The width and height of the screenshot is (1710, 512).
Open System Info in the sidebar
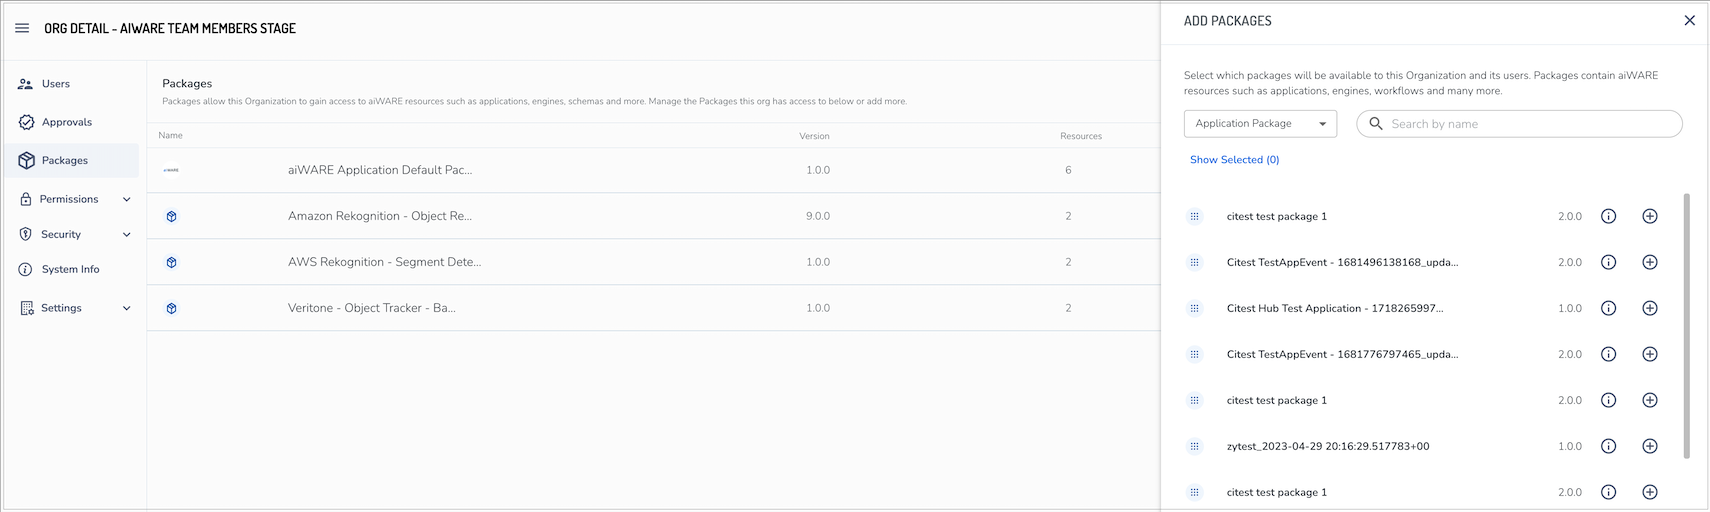click(x=70, y=269)
